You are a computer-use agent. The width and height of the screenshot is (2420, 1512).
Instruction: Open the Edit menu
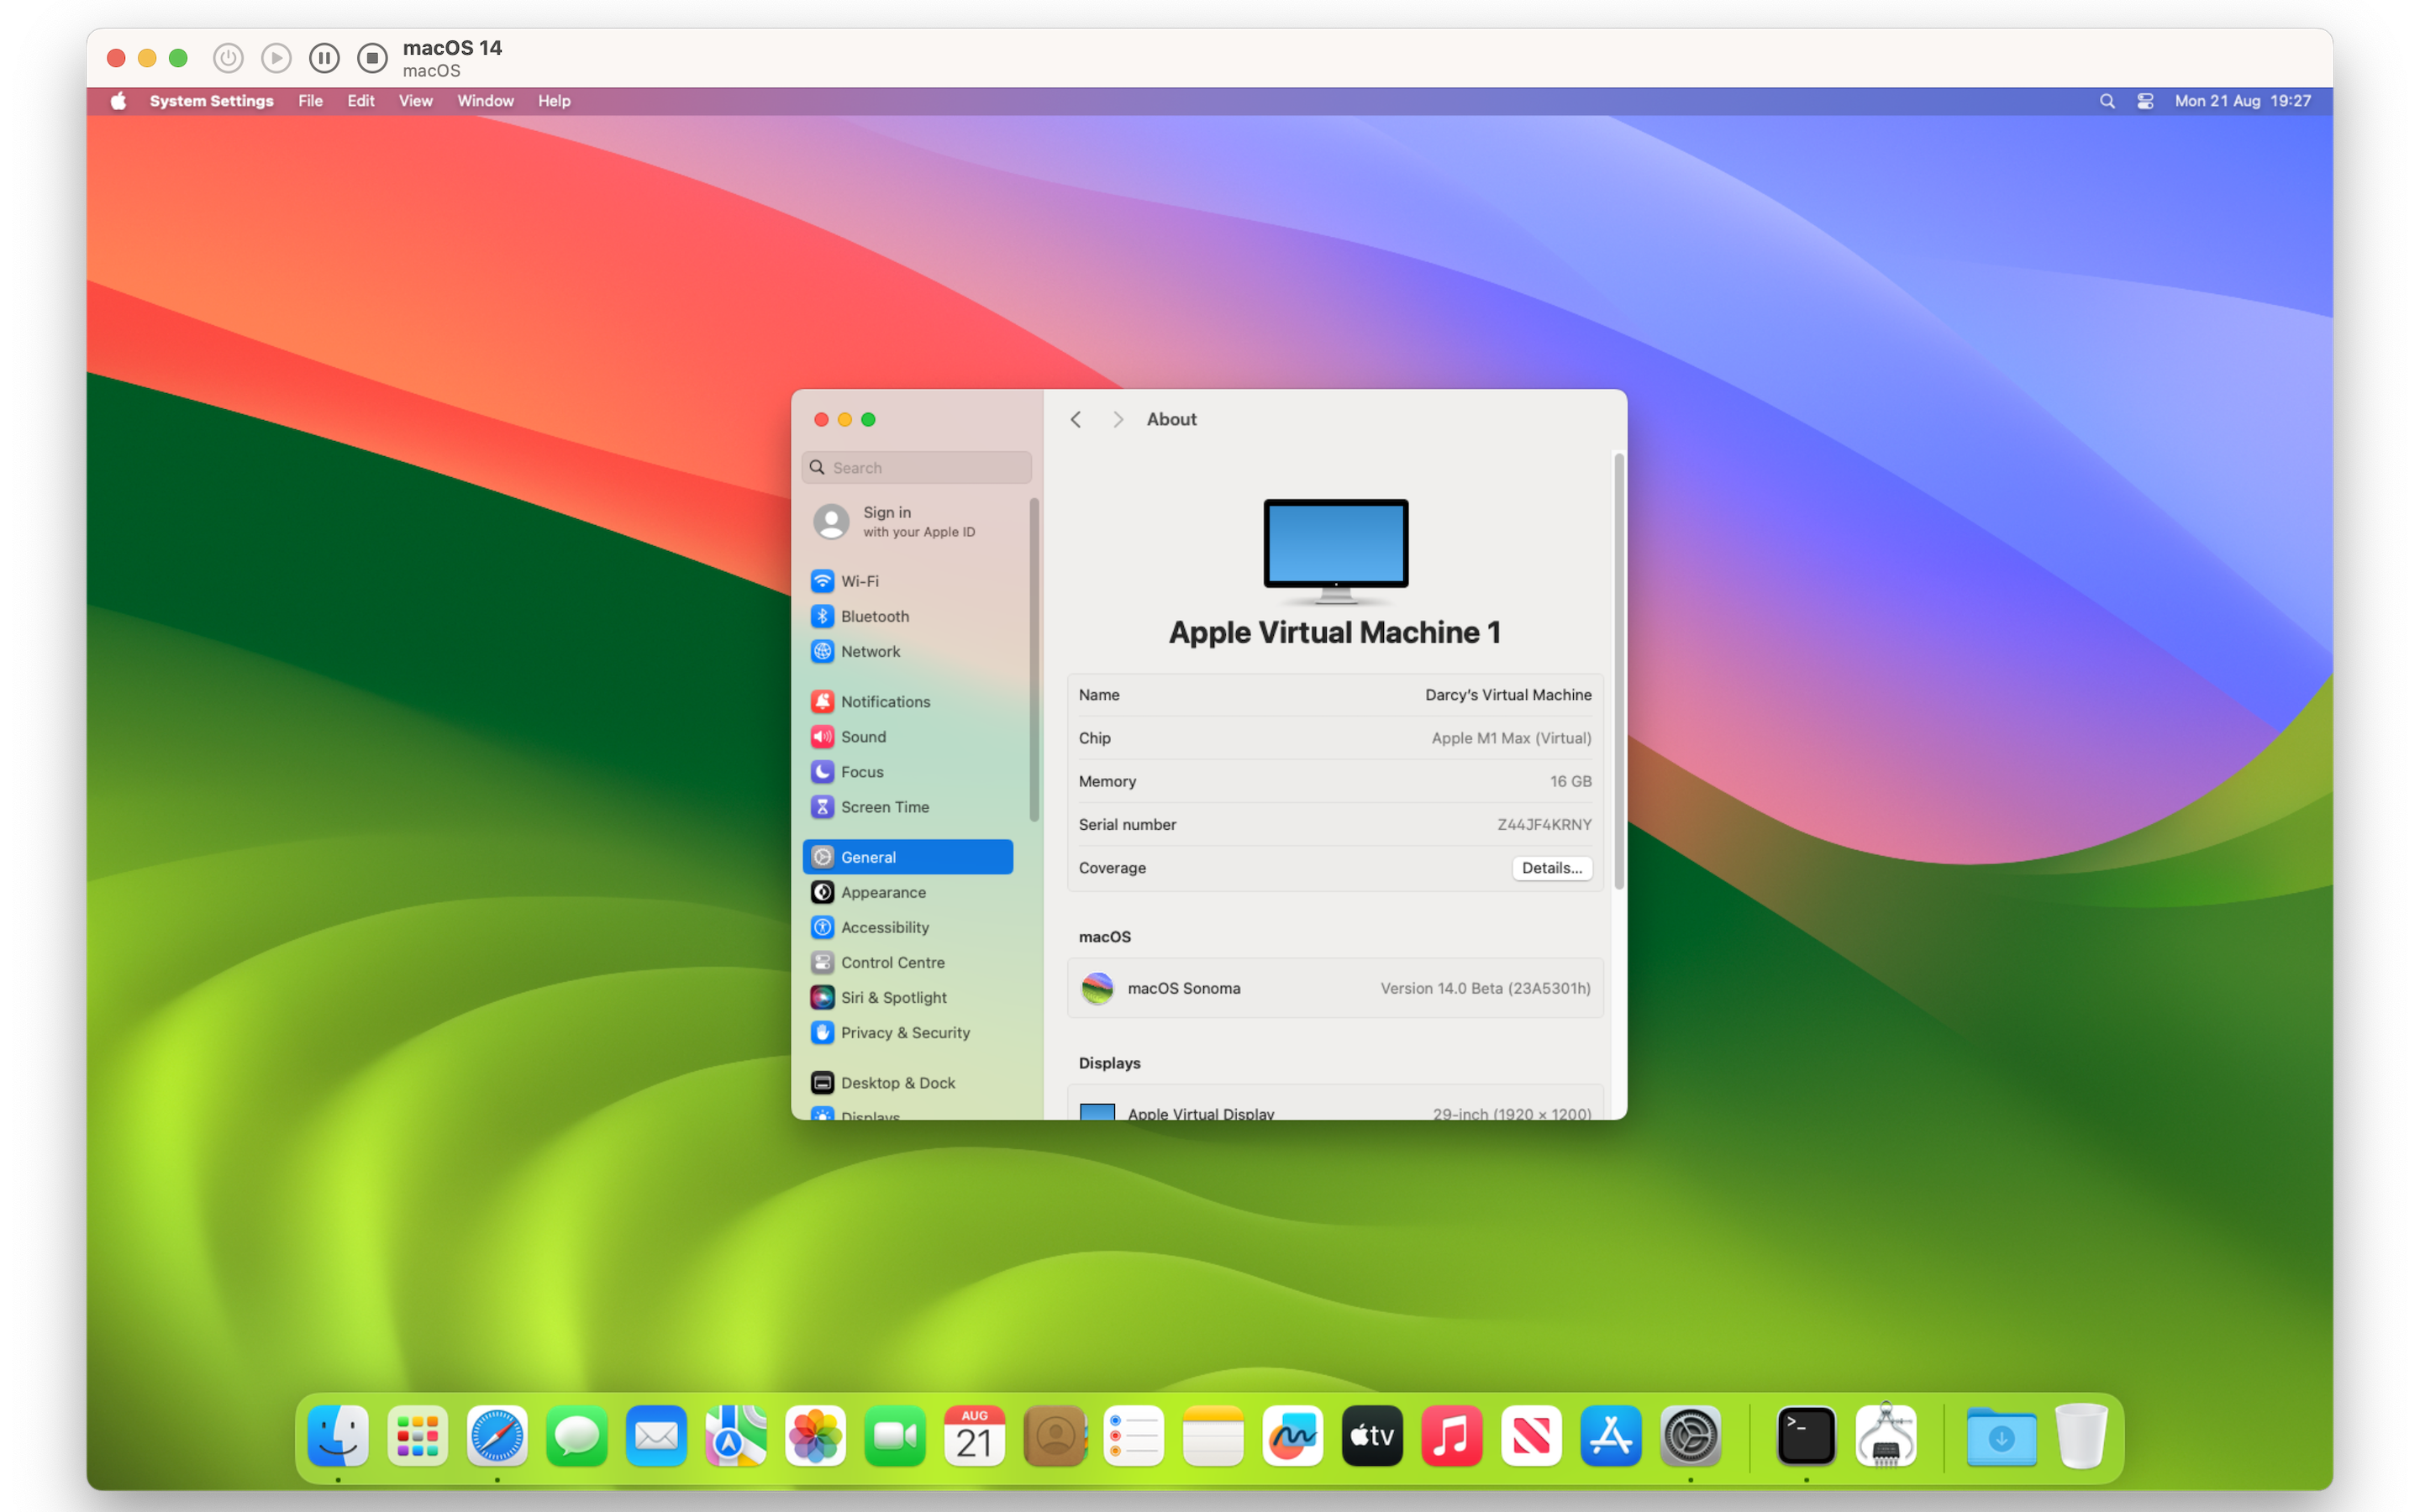[x=361, y=101]
